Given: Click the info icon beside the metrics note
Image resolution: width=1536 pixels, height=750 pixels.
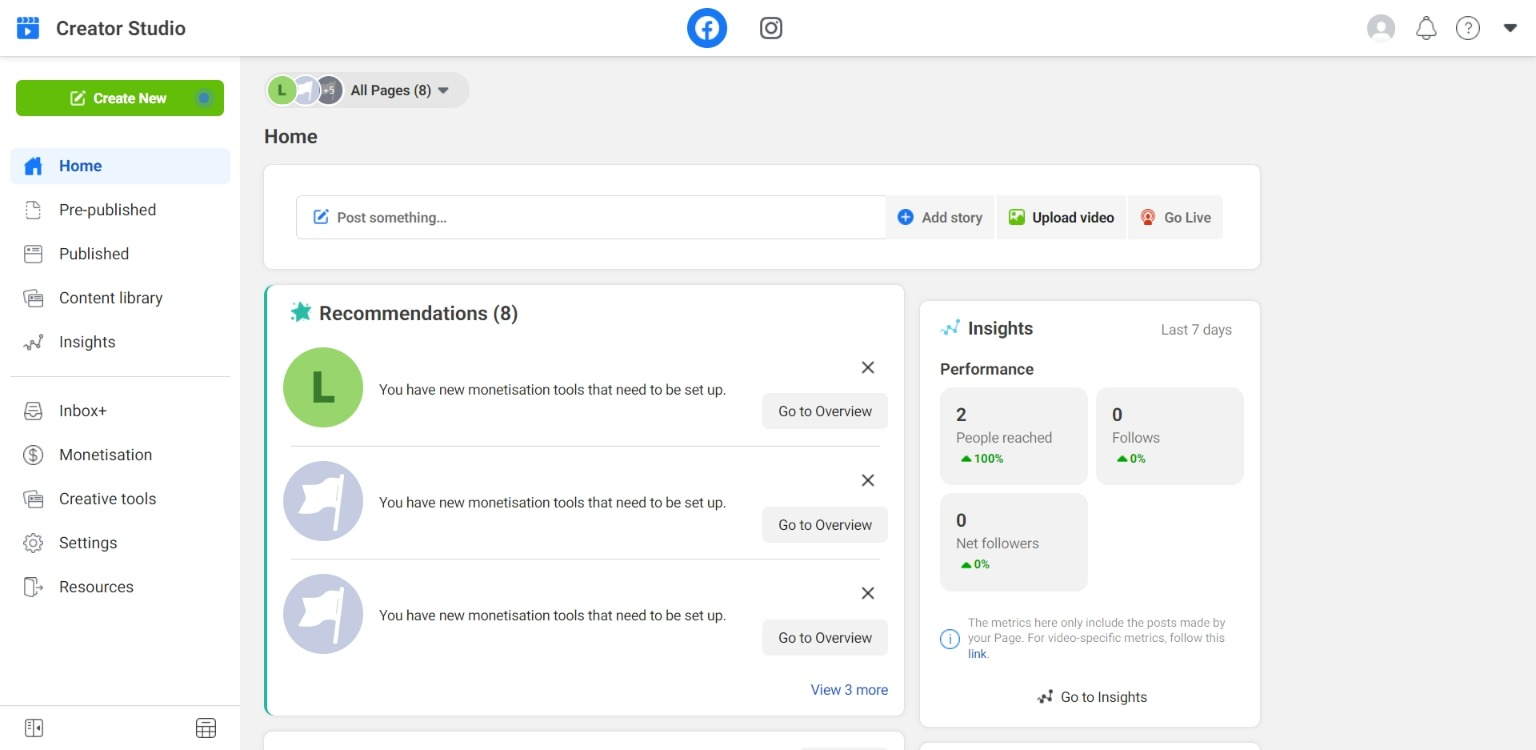Looking at the screenshot, I should pyautogui.click(x=950, y=638).
